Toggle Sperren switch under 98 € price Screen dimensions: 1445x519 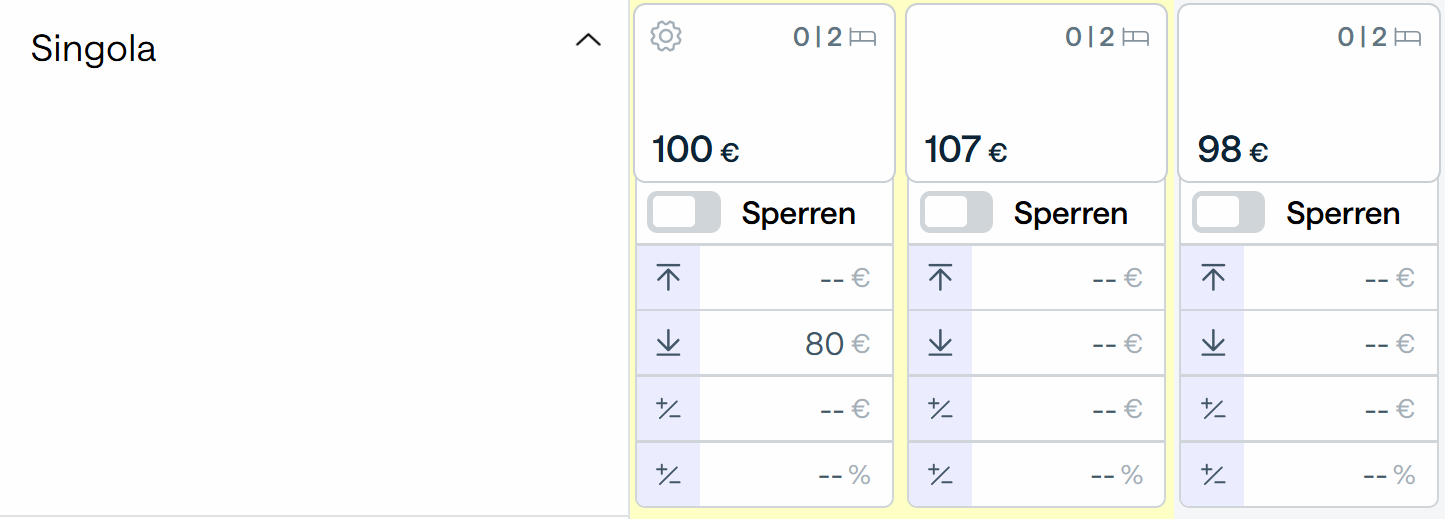tap(1229, 213)
